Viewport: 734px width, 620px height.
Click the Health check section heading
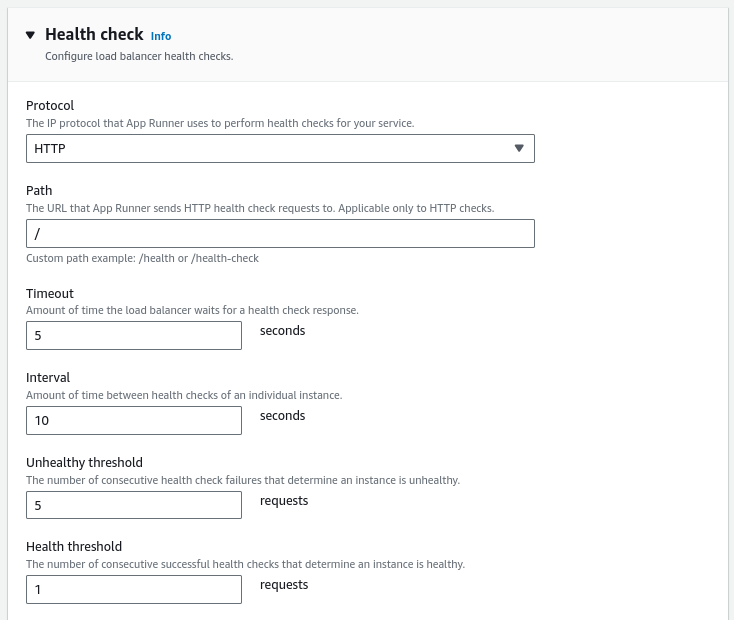click(x=94, y=35)
